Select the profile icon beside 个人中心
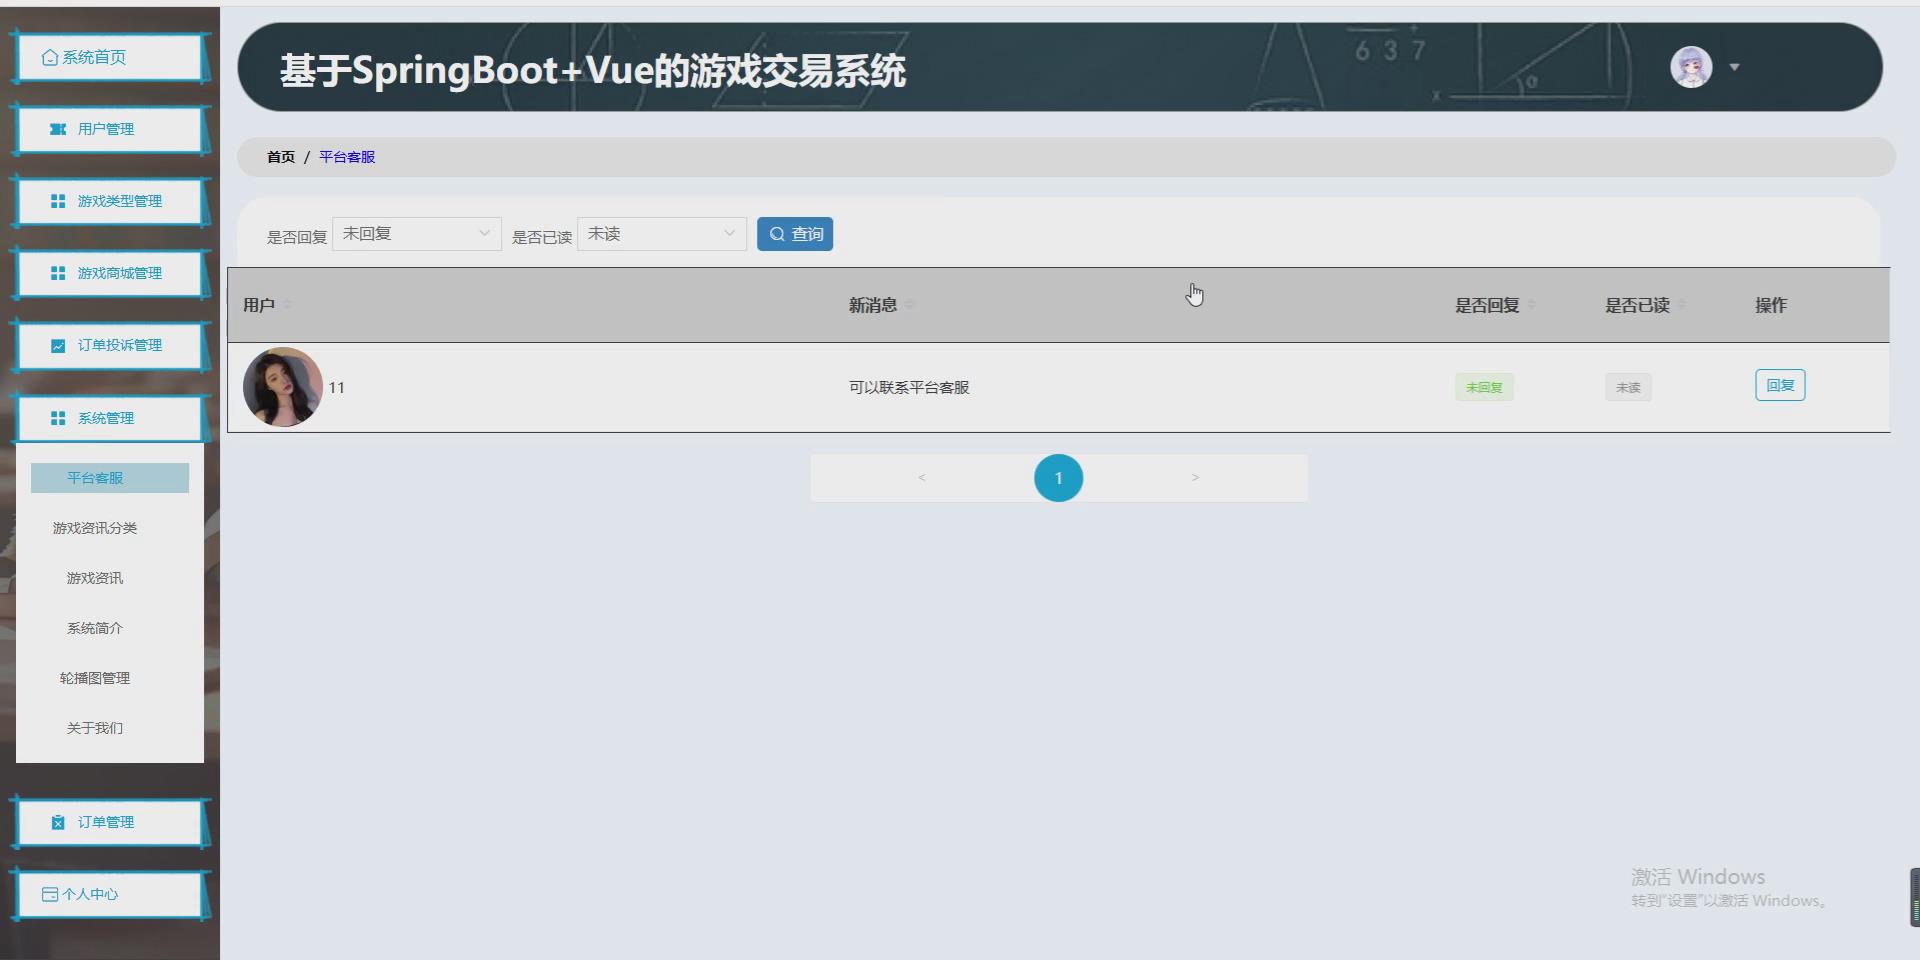This screenshot has width=1920, height=960. tap(50, 893)
